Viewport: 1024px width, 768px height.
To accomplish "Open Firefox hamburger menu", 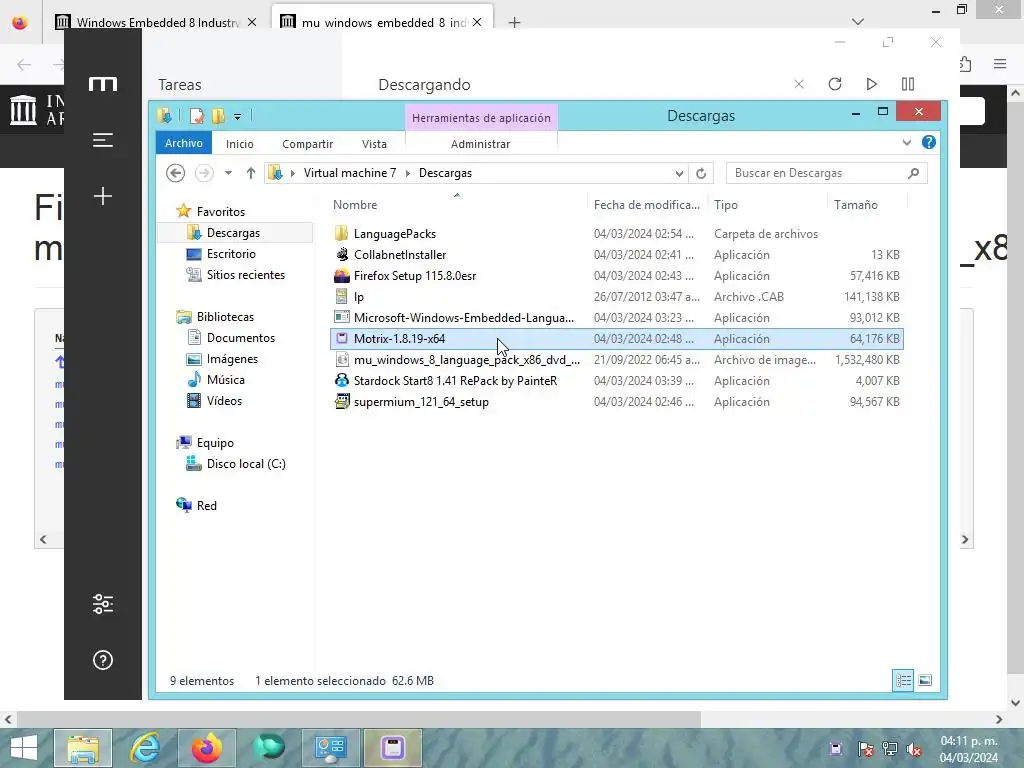I will pyautogui.click(x=1000, y=64).
